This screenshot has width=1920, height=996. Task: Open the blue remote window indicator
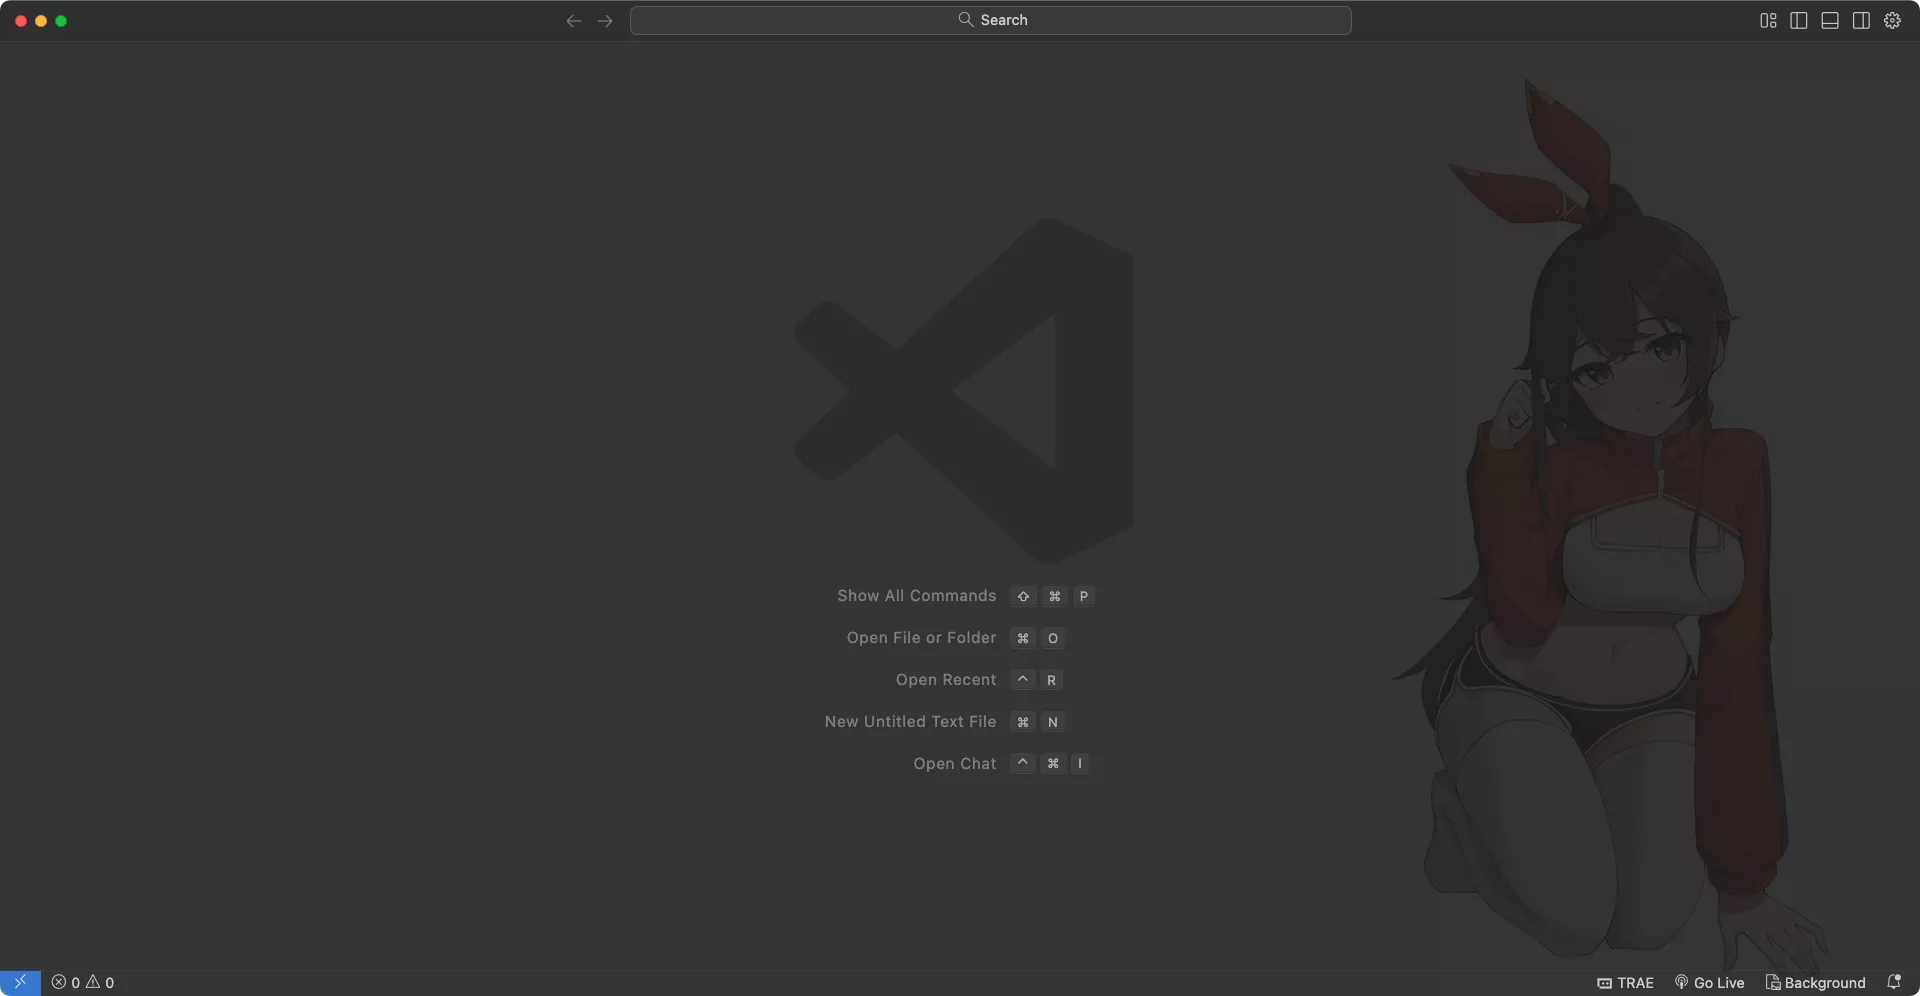coord(20,983)
